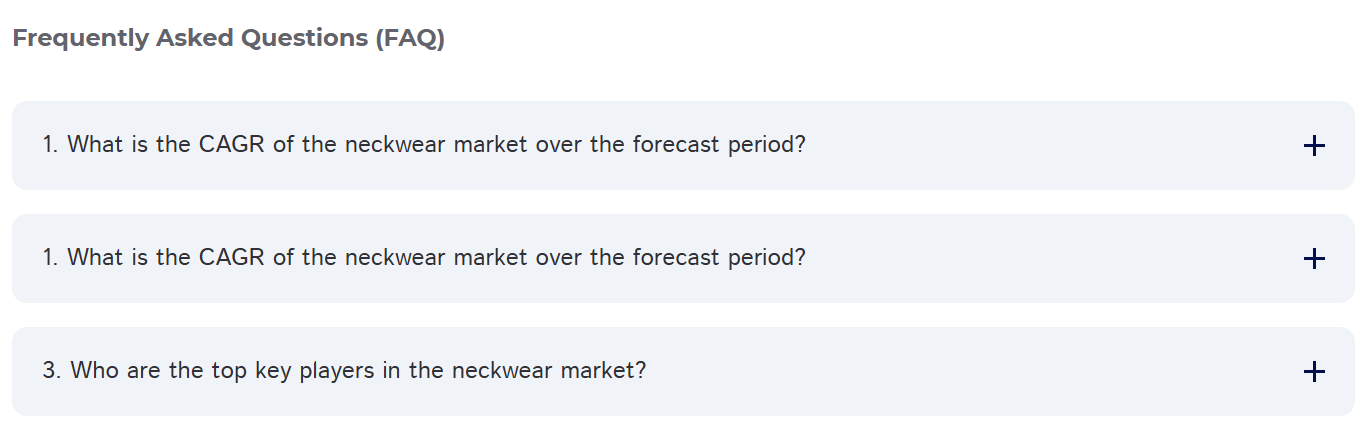Screen dimensions: 1369x430
Task: Expand question 3 about top key players
Action: pos(344,371)
